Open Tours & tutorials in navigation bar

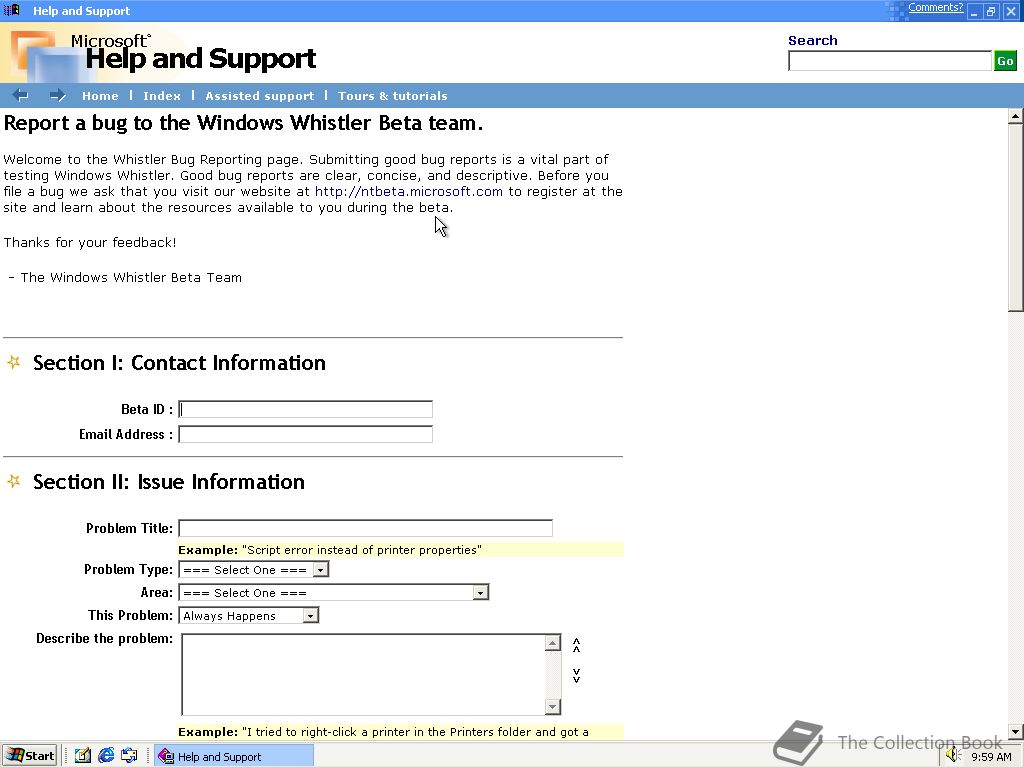(392, 96)
